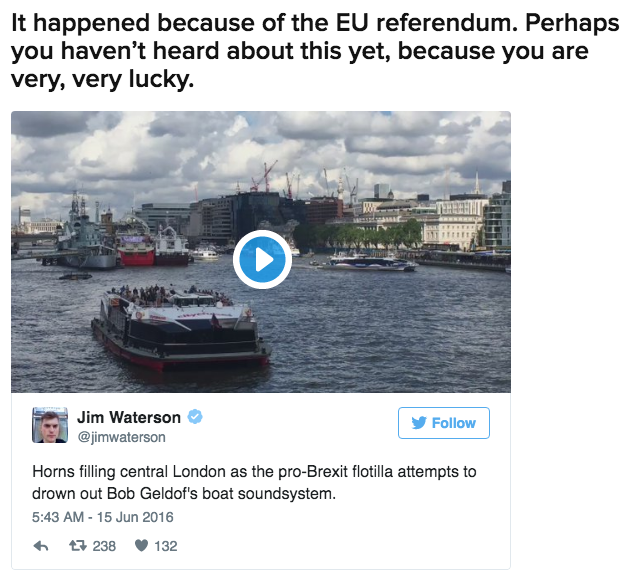Click the Twitter bird icon in Follow
This screenshot has height=584, width=637.
pos(419,423)
